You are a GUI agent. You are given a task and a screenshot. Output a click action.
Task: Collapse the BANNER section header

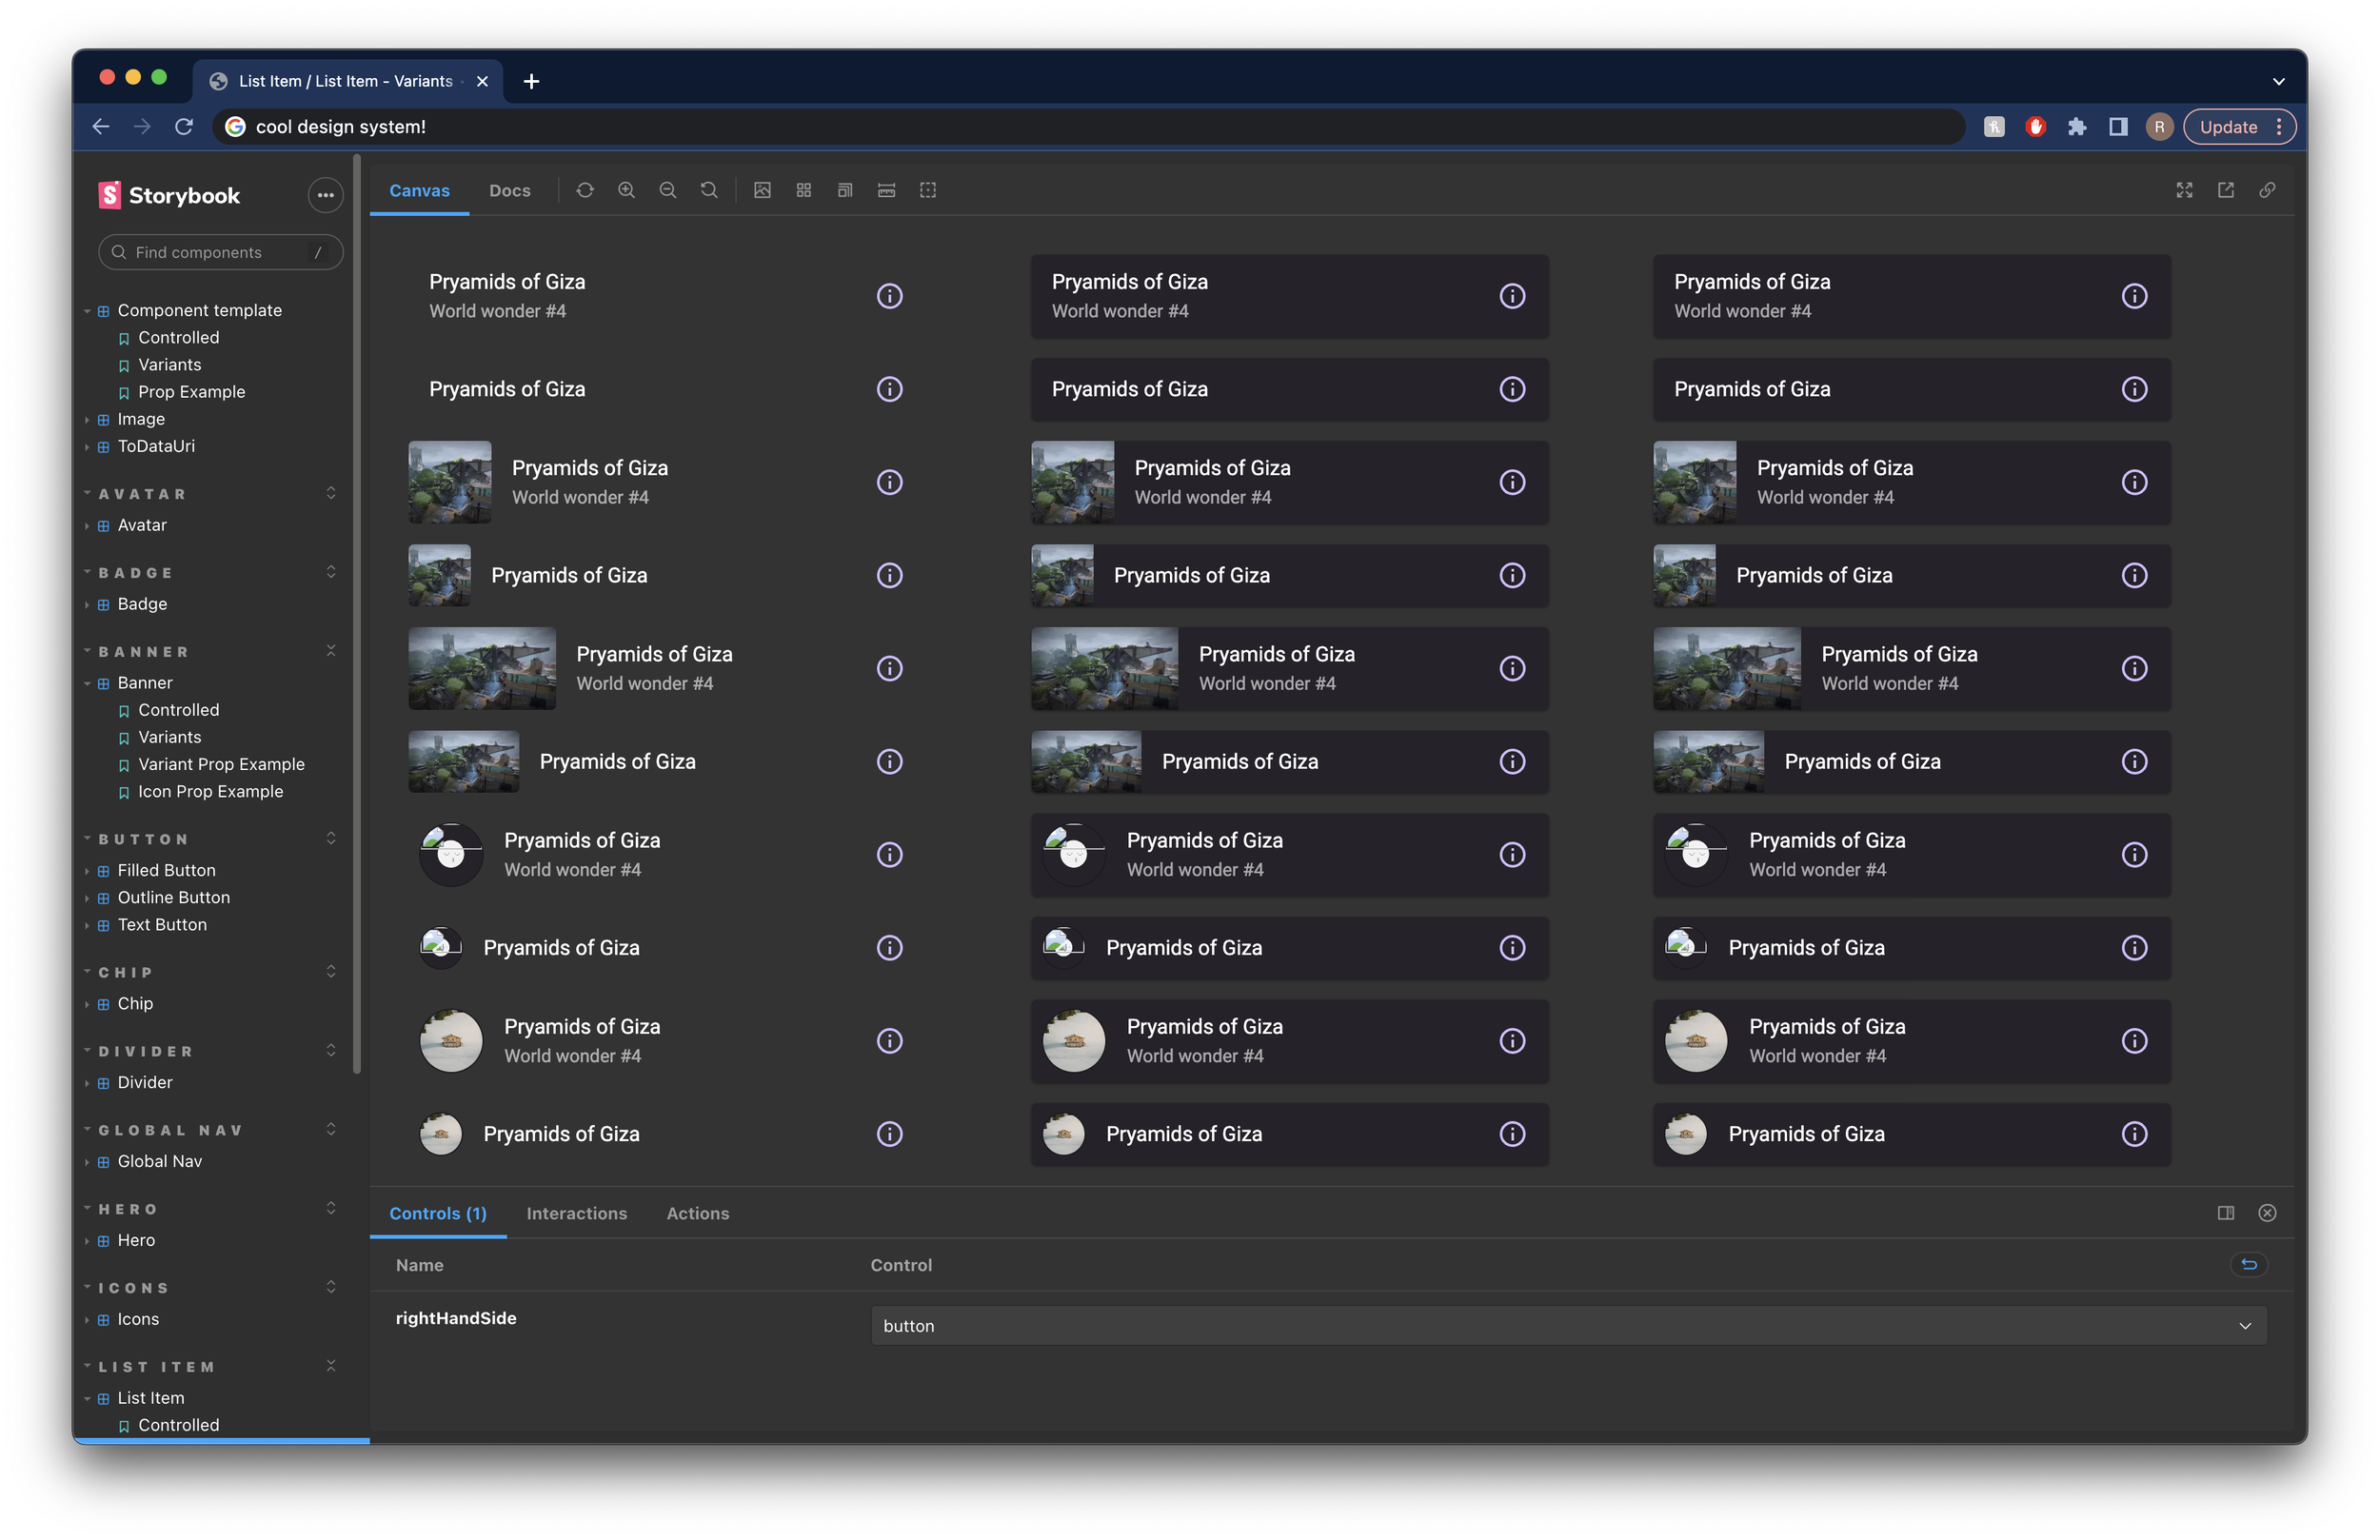click(143, 652)
